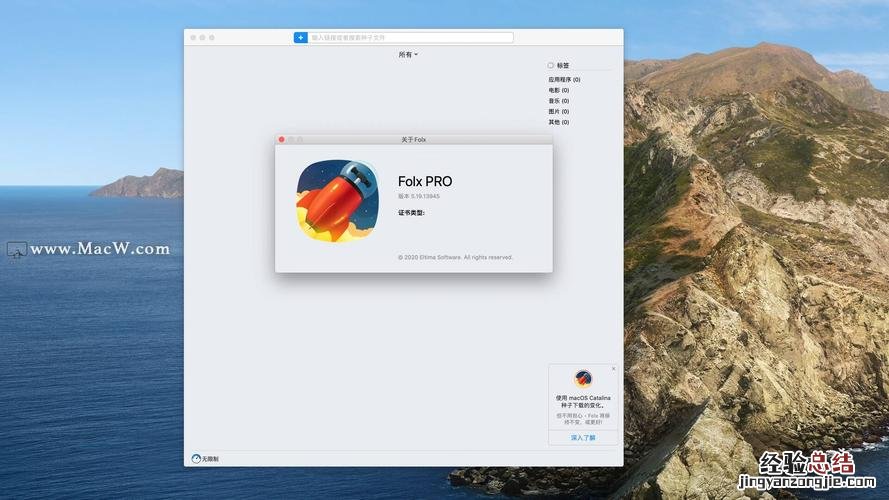Select the 图片 (0) tag
Image resolution: width=889 pixels, height=500 pixels.
pyautogui.click(x=558, y=111)
